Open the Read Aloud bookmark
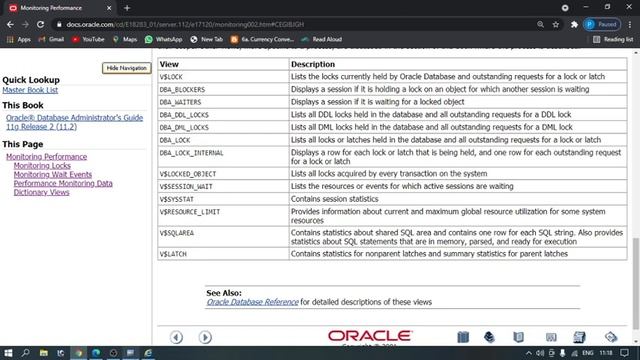The image size is (640, 360). pos(322,40)
